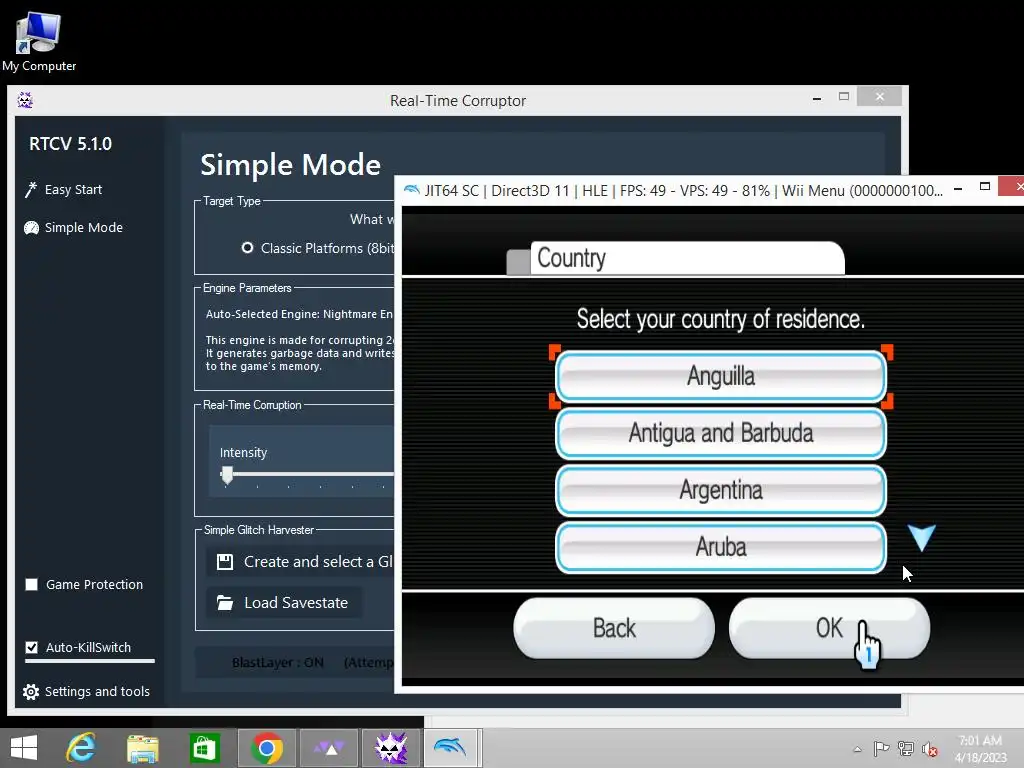Open the Windows Start button
Image resolution: width=1024 pixels, height=768 pixels.
[x=24, y=748]
